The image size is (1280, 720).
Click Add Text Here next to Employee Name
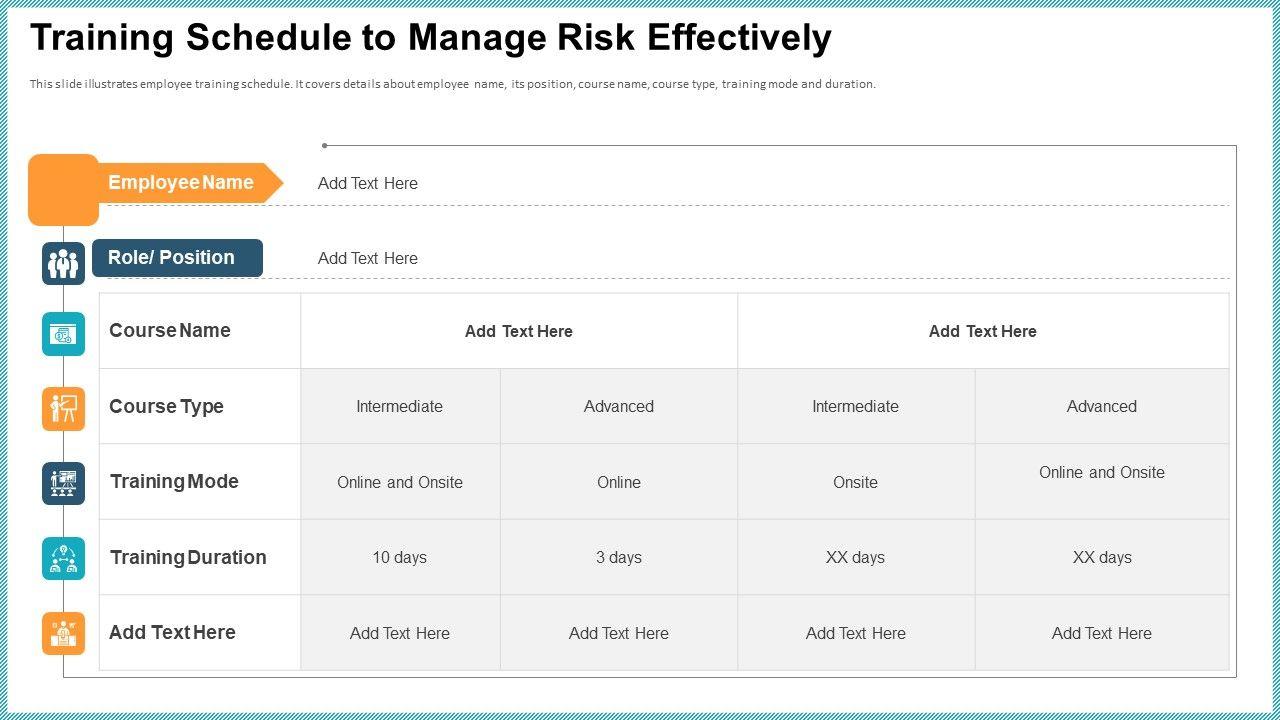[x=368, y=184]
